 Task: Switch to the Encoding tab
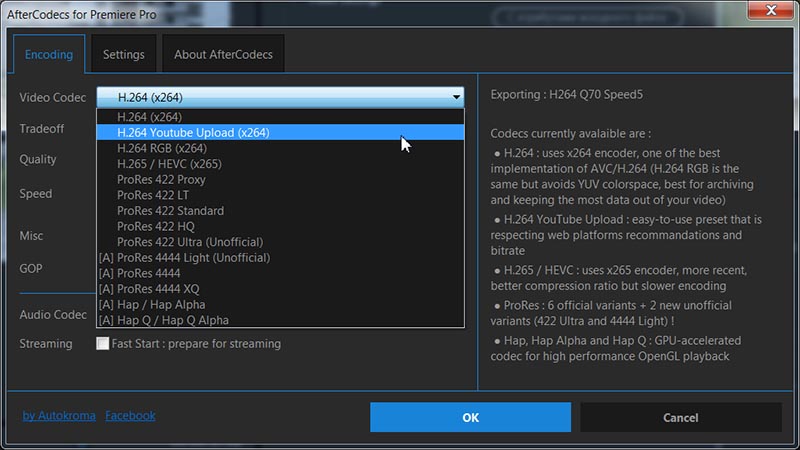[x=49, y=54]
